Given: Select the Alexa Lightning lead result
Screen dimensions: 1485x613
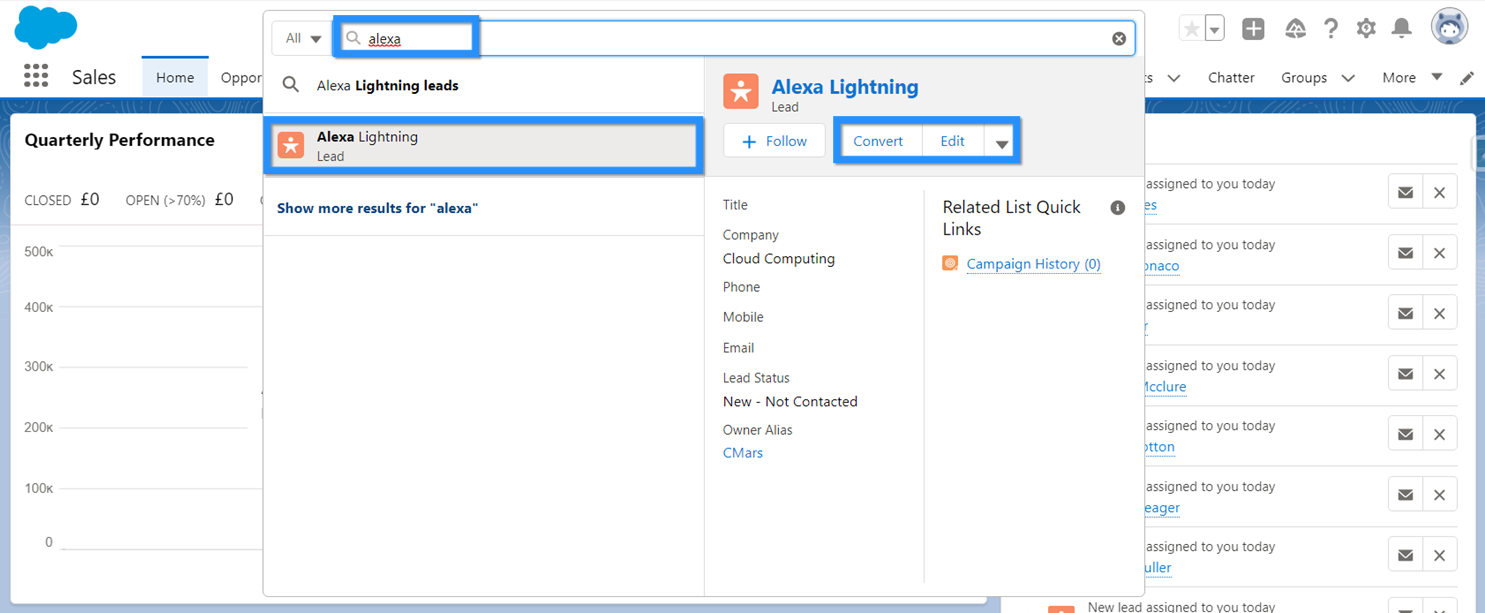Looking at the screenshot, I should pos(484,145).
